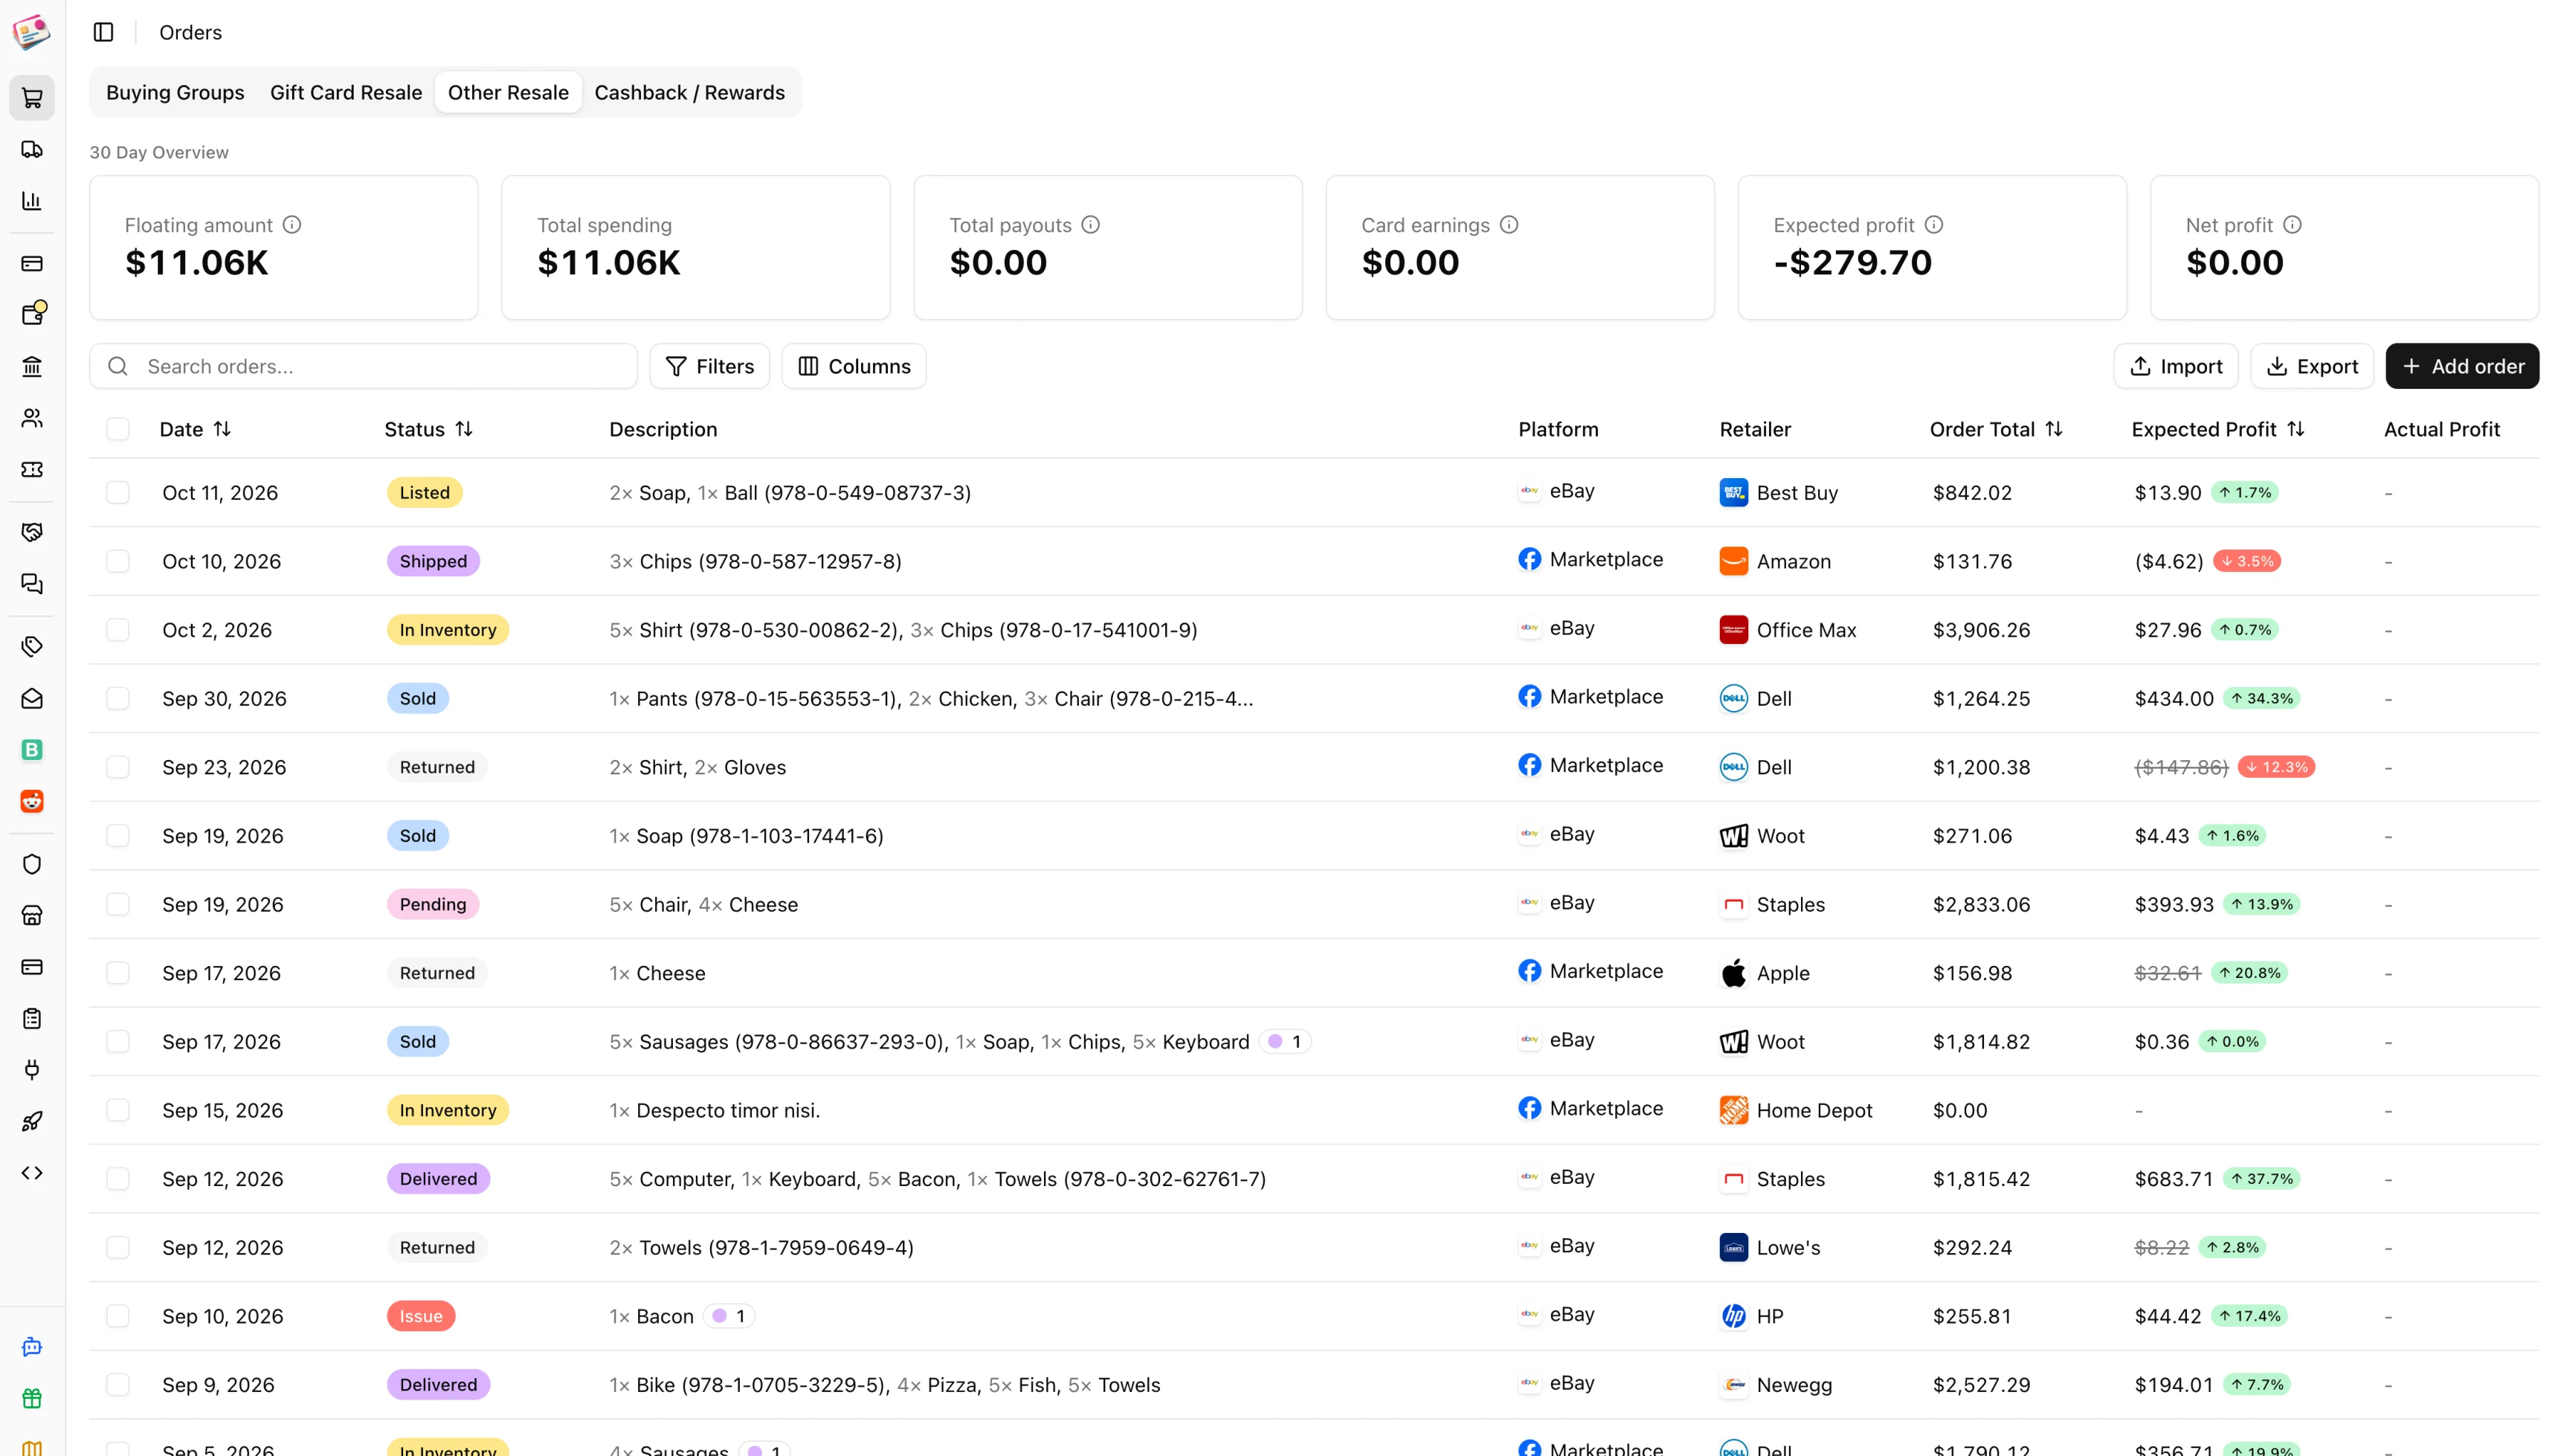The image size is (2558, 1456).
Task: Open the gift box sidebar icon
Action: 32,1398
